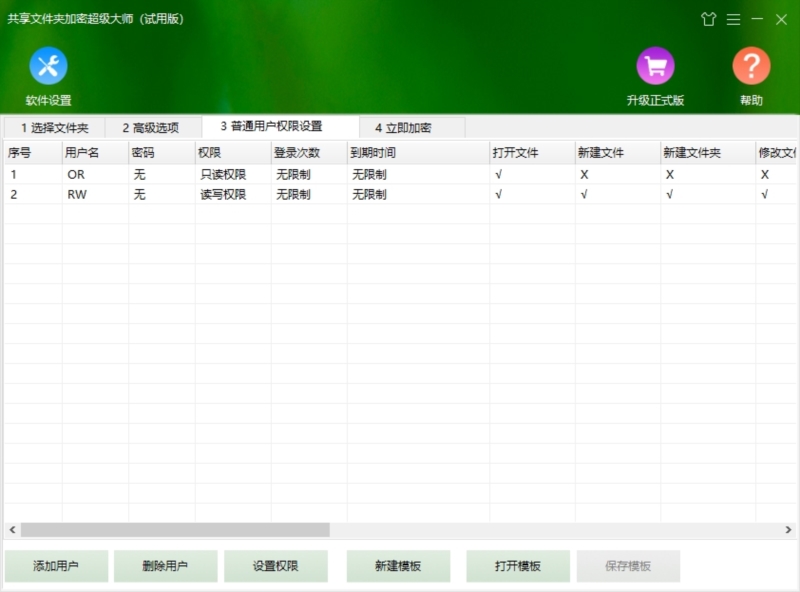
Task: Click scrollbar right arrow
Action: 788,530
